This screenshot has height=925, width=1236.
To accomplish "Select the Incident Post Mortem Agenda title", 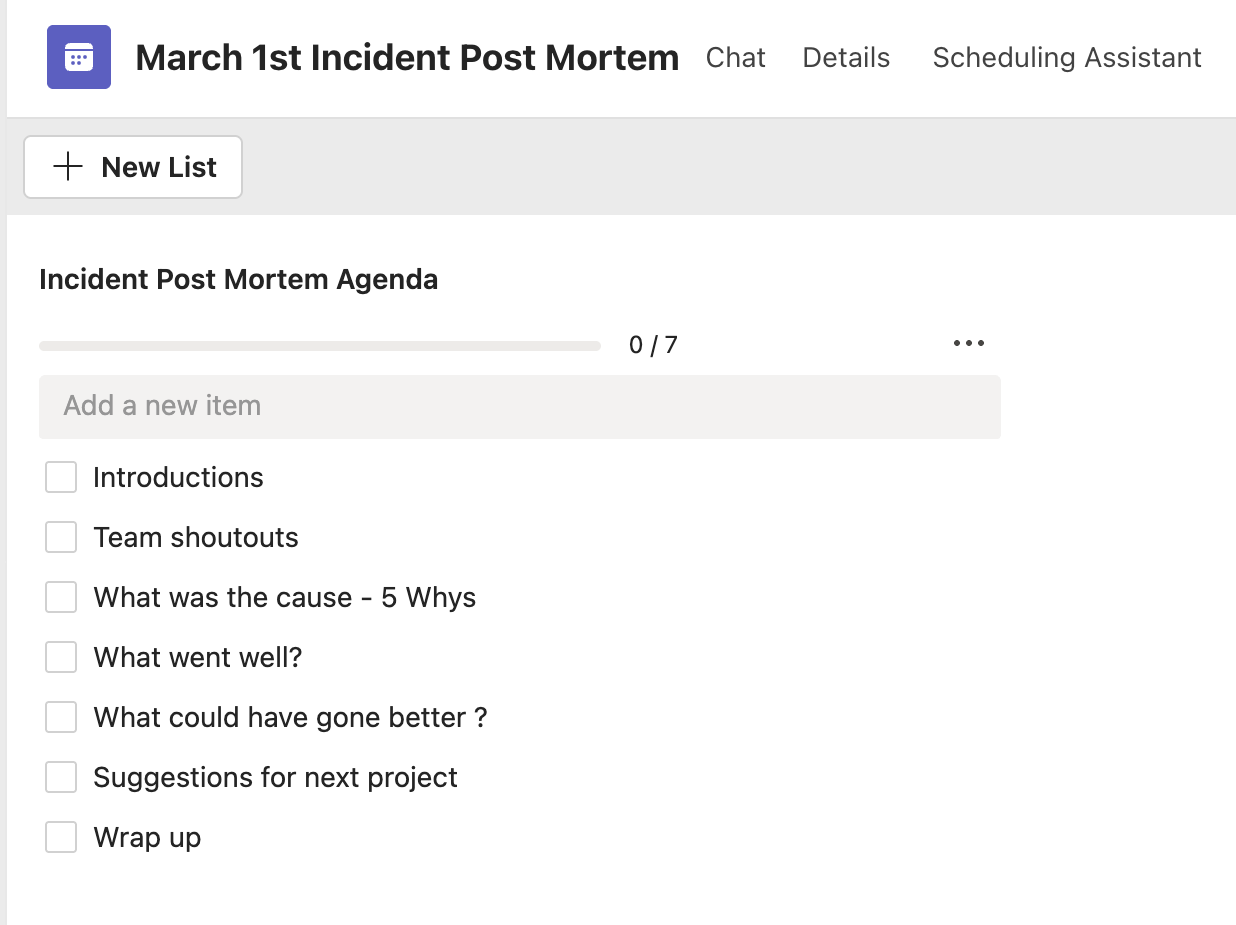I will pyautogui.click(x=238, y=279).
